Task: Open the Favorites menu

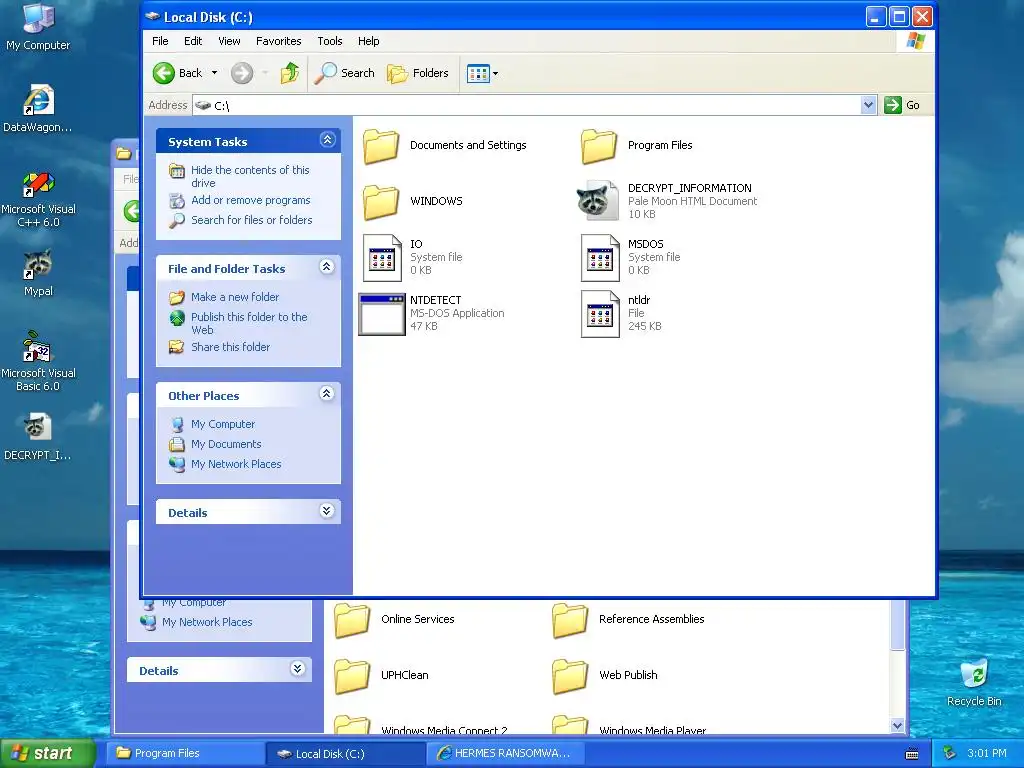Action: pos(279,41)
